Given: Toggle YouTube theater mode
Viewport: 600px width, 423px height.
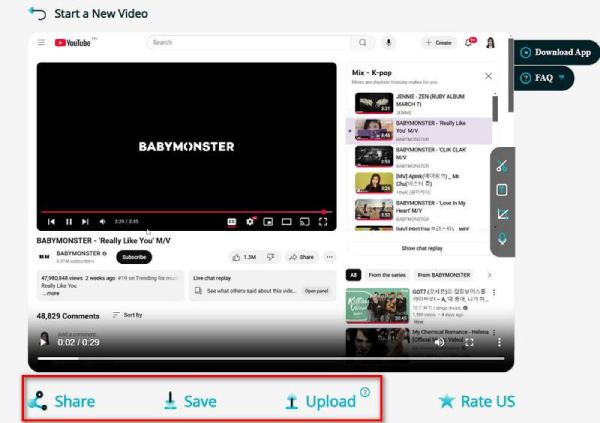Looking at the screenshot, I should (x=287, y=222).
